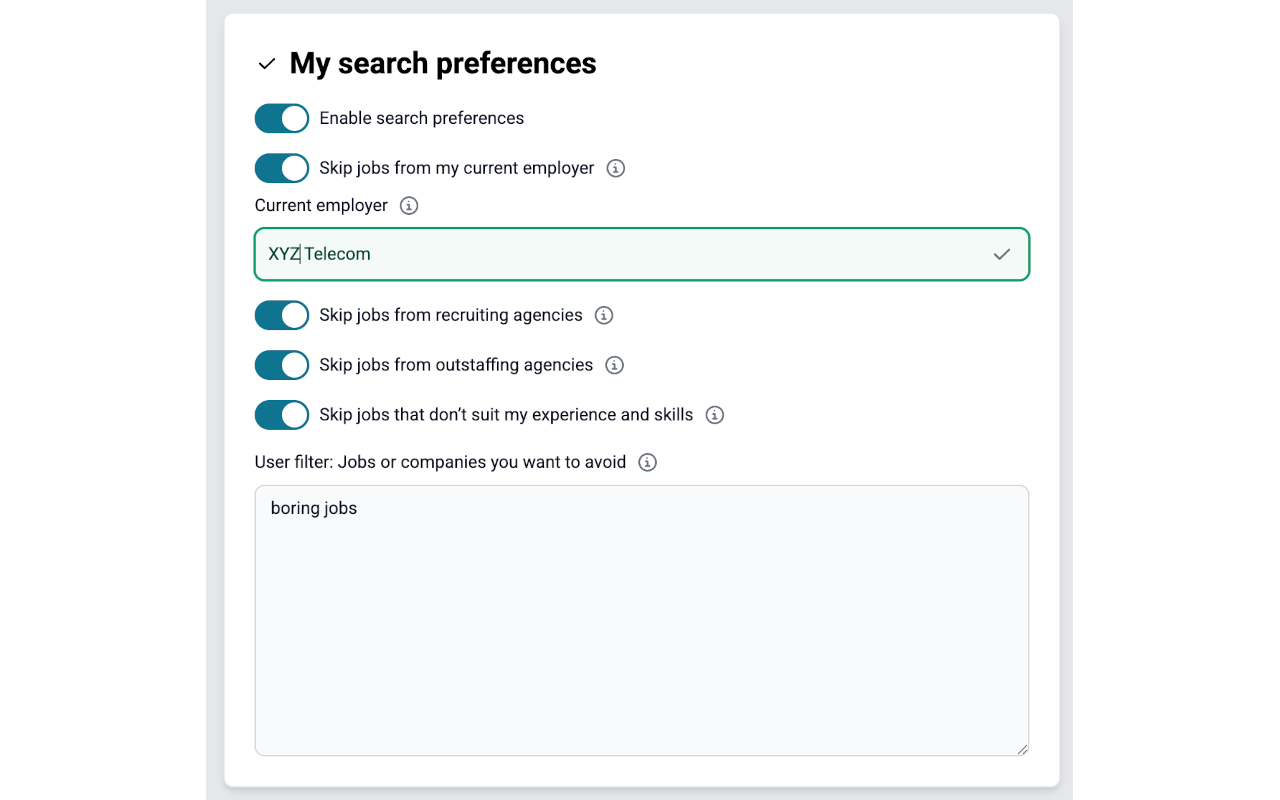Click the textarea resize grip corner
This screenshot has width=1280, height=800.
pos(1022,749)
